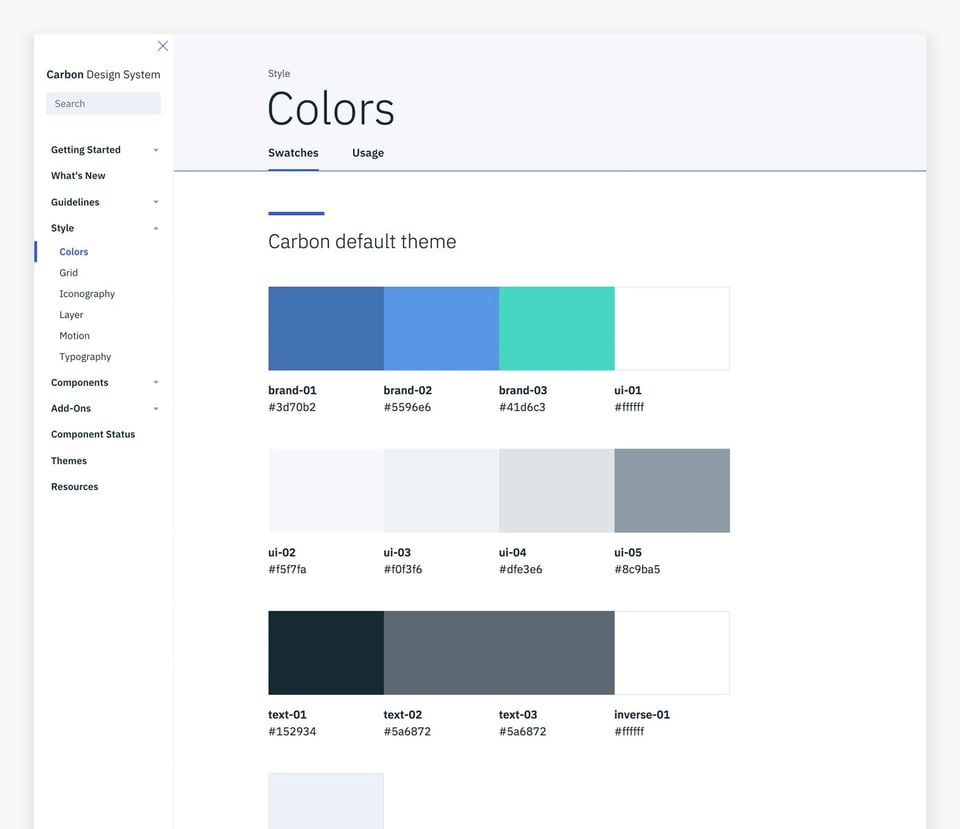
Task: Switch to the Usage tab
Action: (x=368, y=153)
